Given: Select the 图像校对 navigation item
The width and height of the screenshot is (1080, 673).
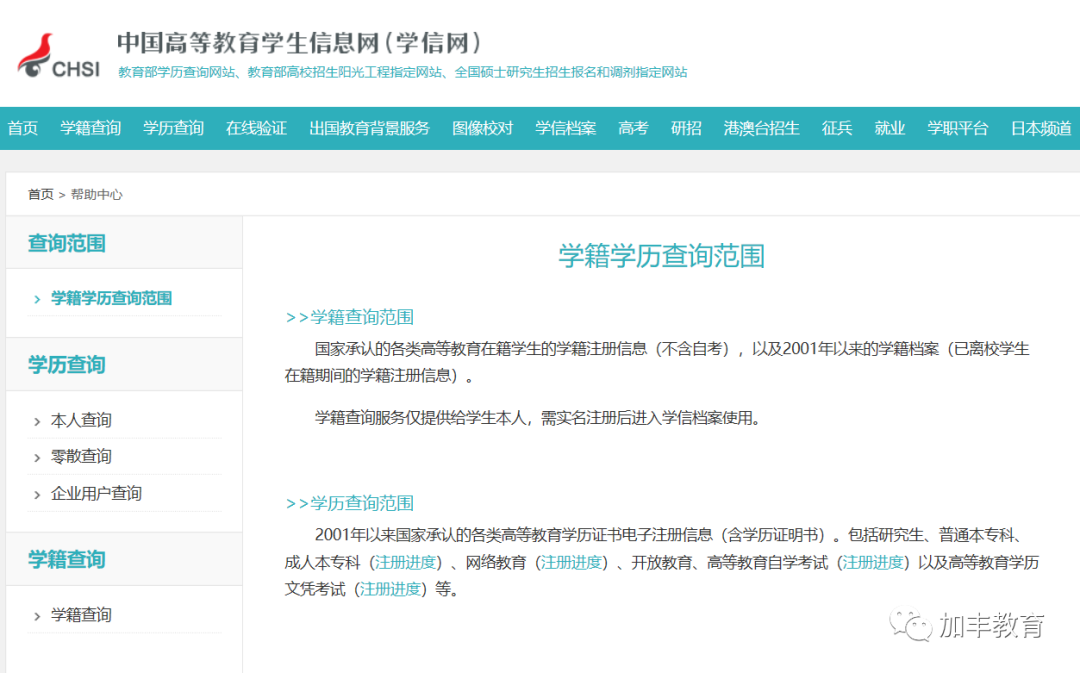Looking at the screenshot, I should point(483,128).
